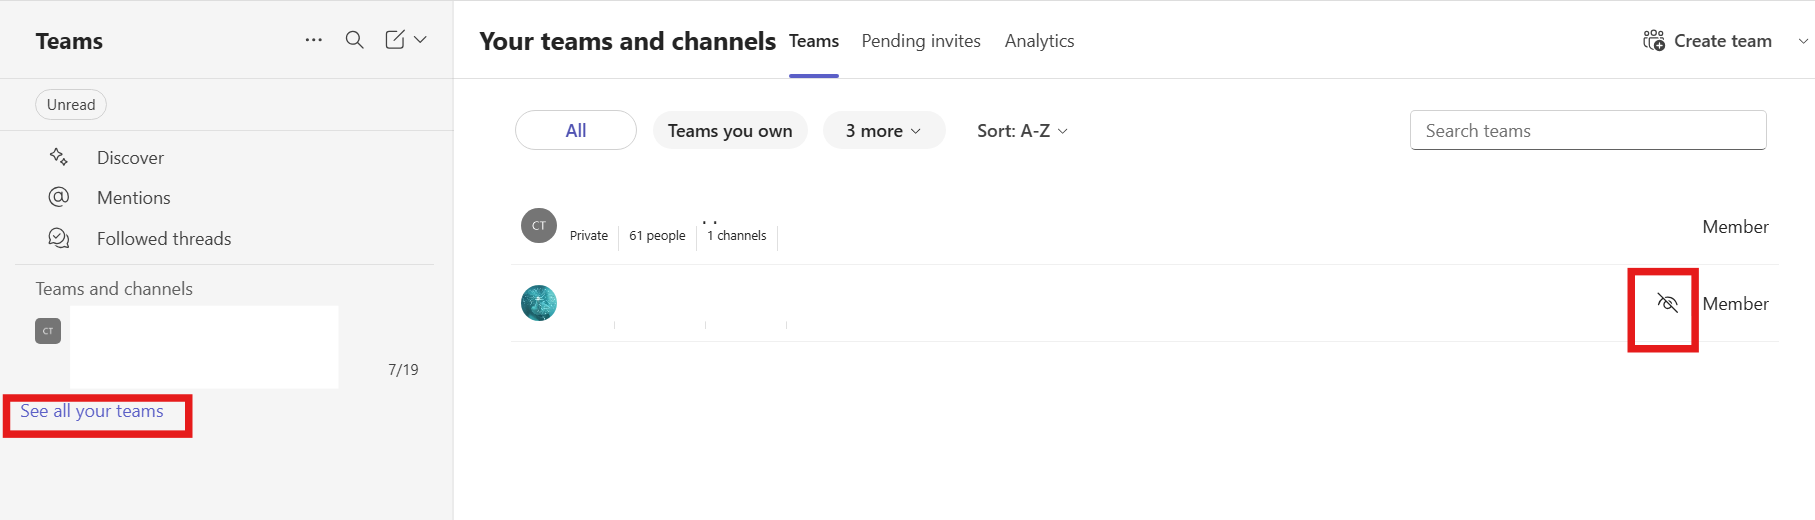Expand the chevron beside Create team

1803,41
